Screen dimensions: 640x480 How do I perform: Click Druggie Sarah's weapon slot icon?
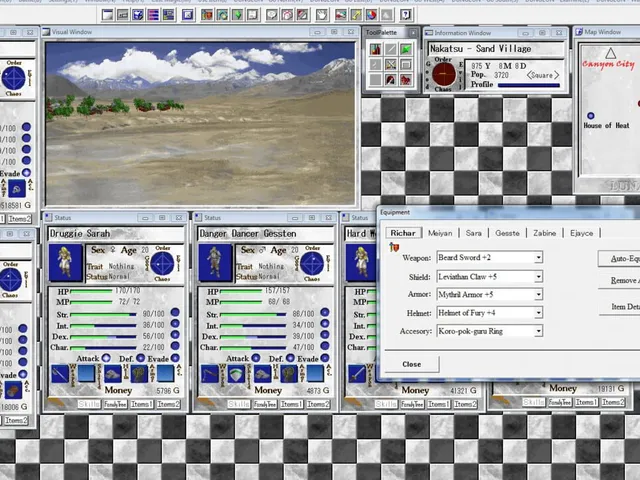click(60, 374)
